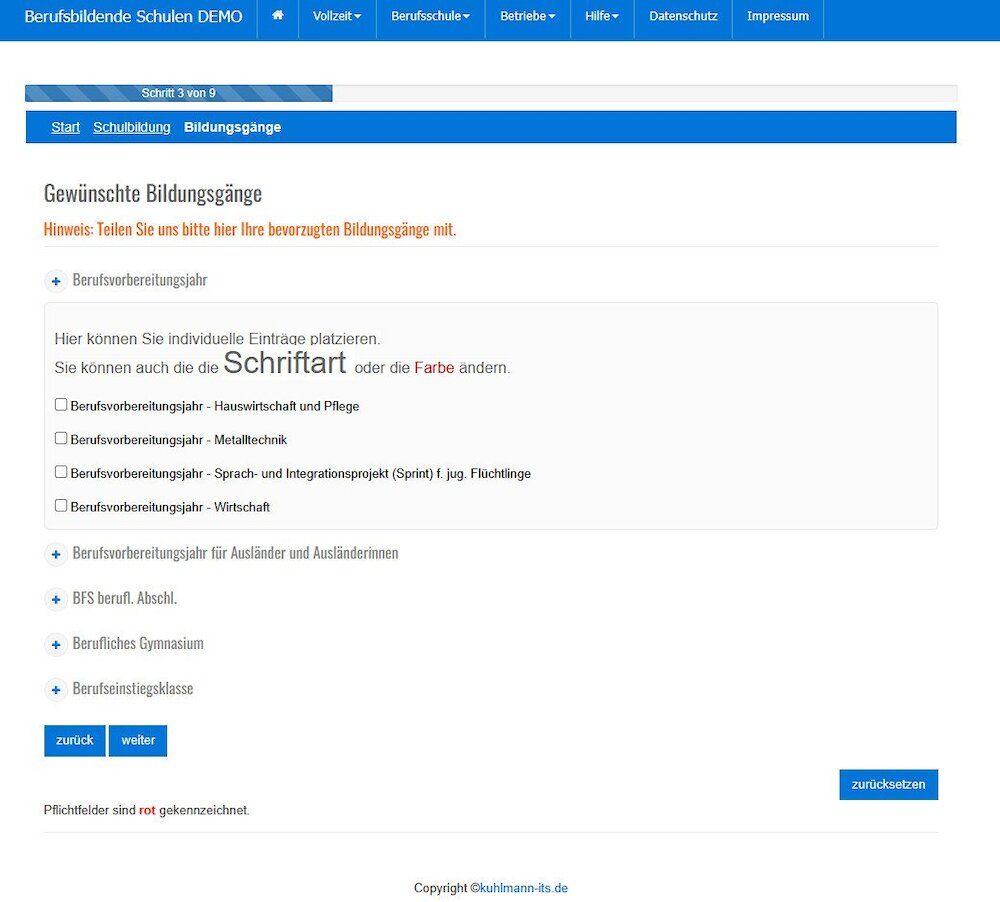Screen dimensions: 1000x902
Task: Select Sprach- und Integrationsprojekt checkbox
Action: [61, 472]
